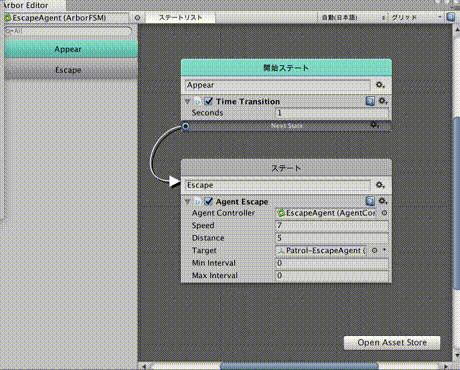This screenshot has height=370, width=460.
Task: Open Agent Escape gear menu
Action: click(382, 201)
